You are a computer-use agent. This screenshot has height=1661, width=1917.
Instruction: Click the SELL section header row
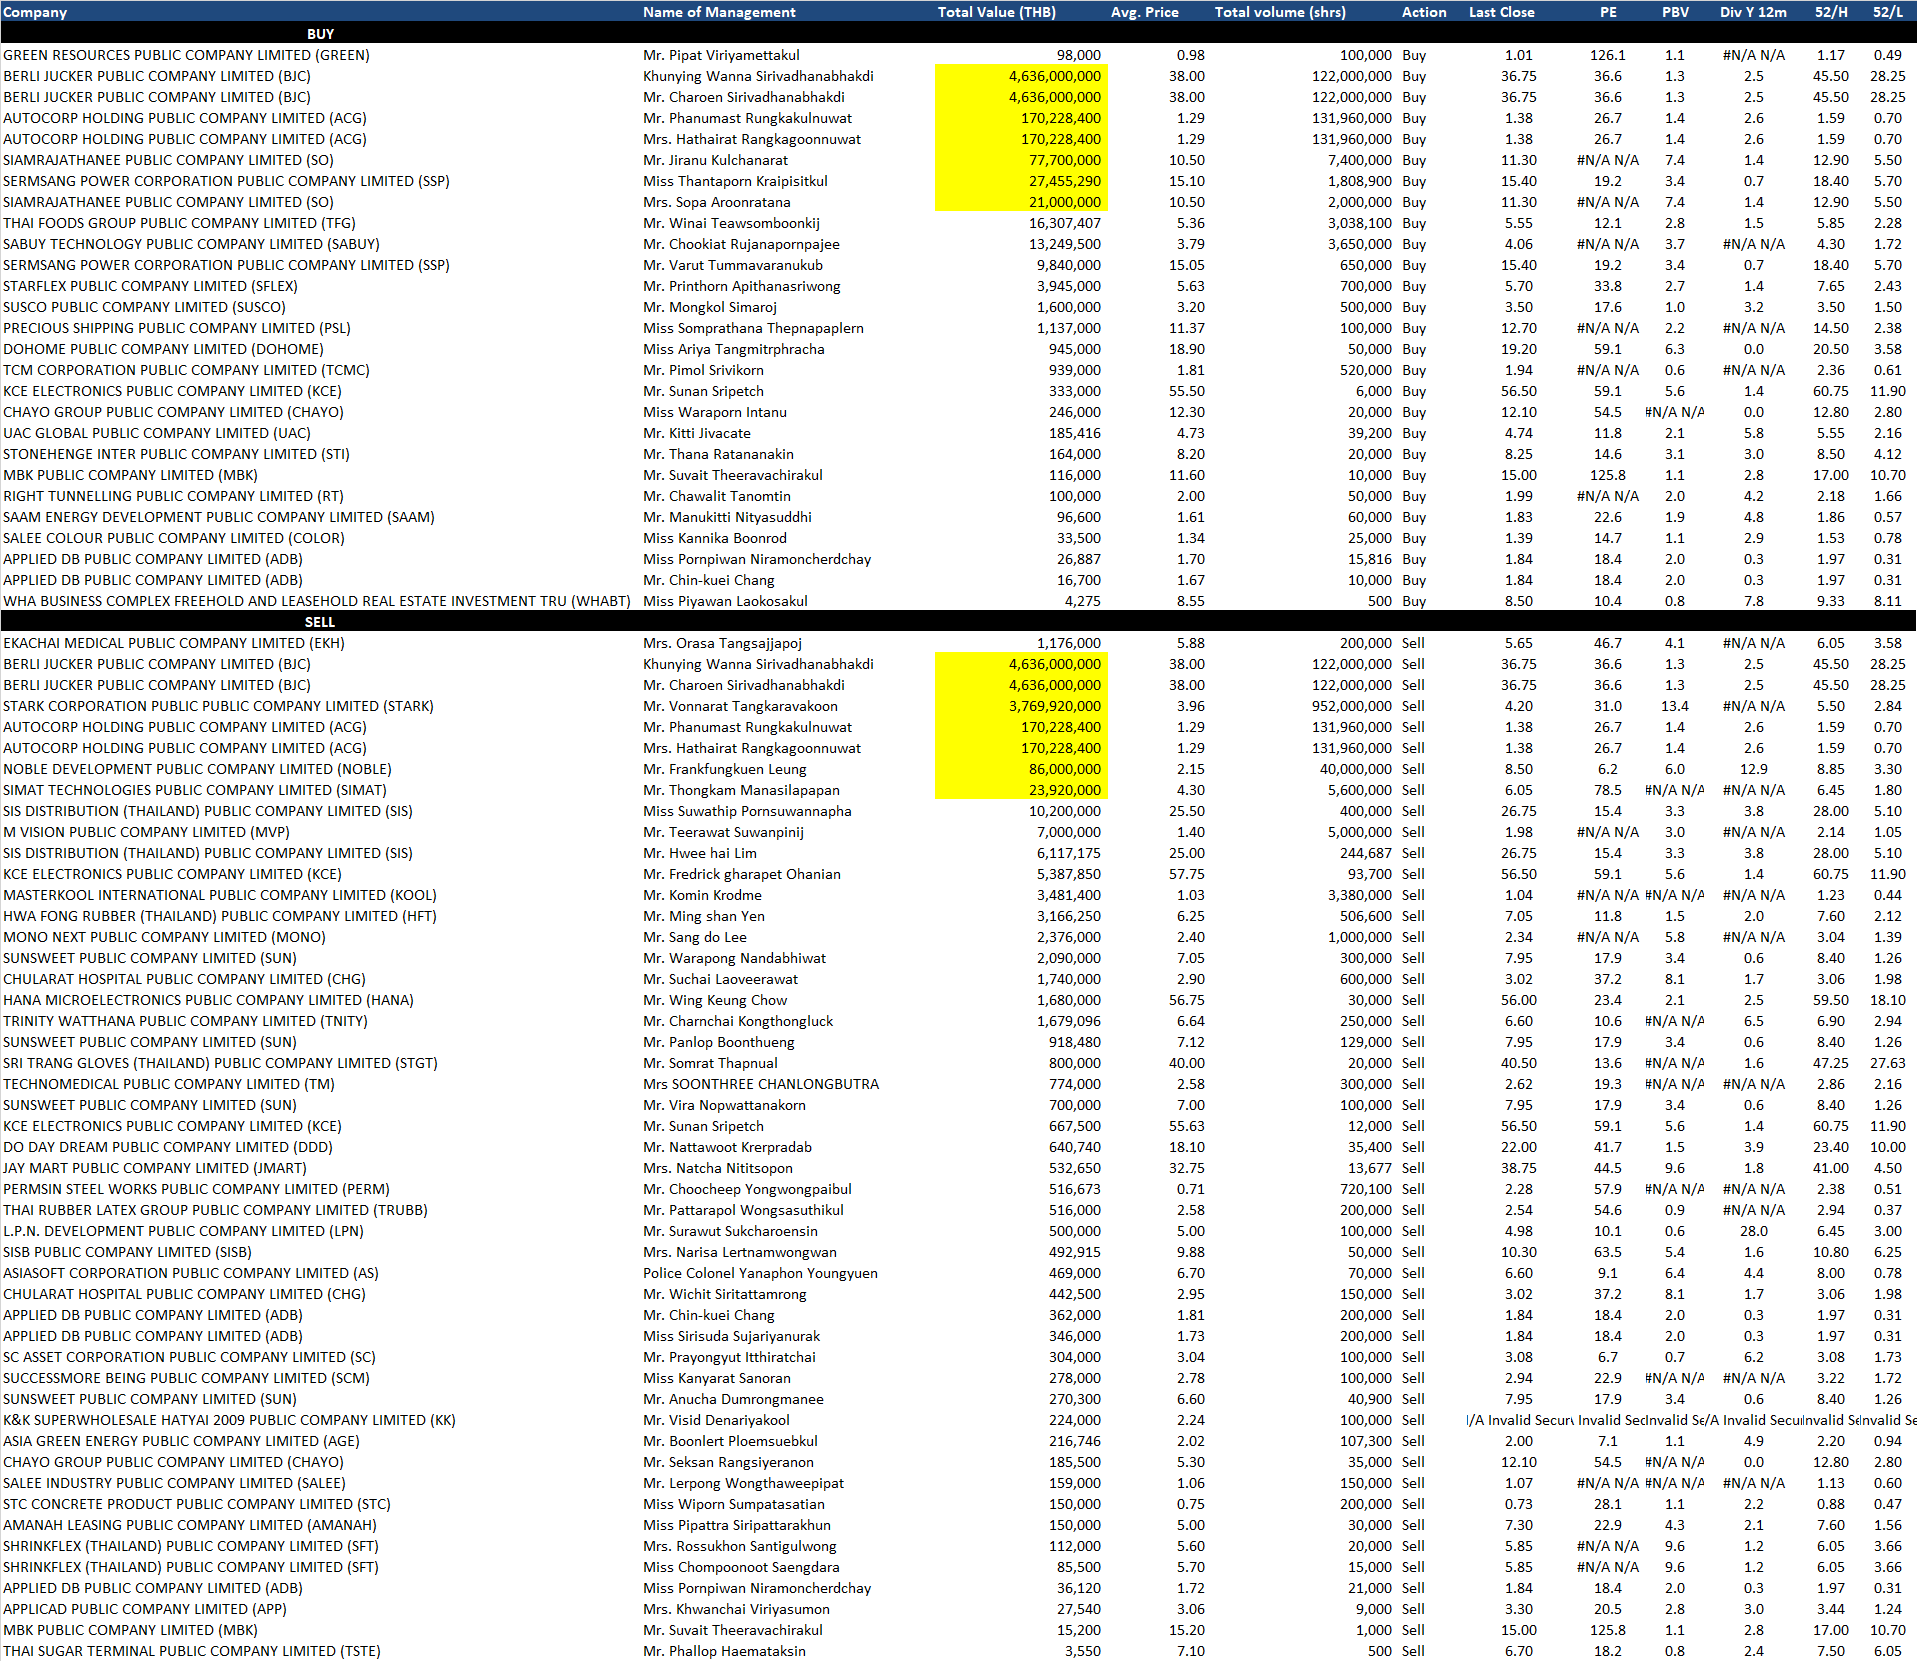click(x=320, y=622)
